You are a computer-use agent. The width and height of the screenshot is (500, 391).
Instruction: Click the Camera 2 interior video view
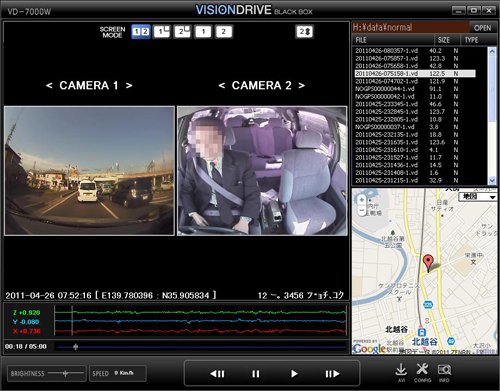click(262, 171)
